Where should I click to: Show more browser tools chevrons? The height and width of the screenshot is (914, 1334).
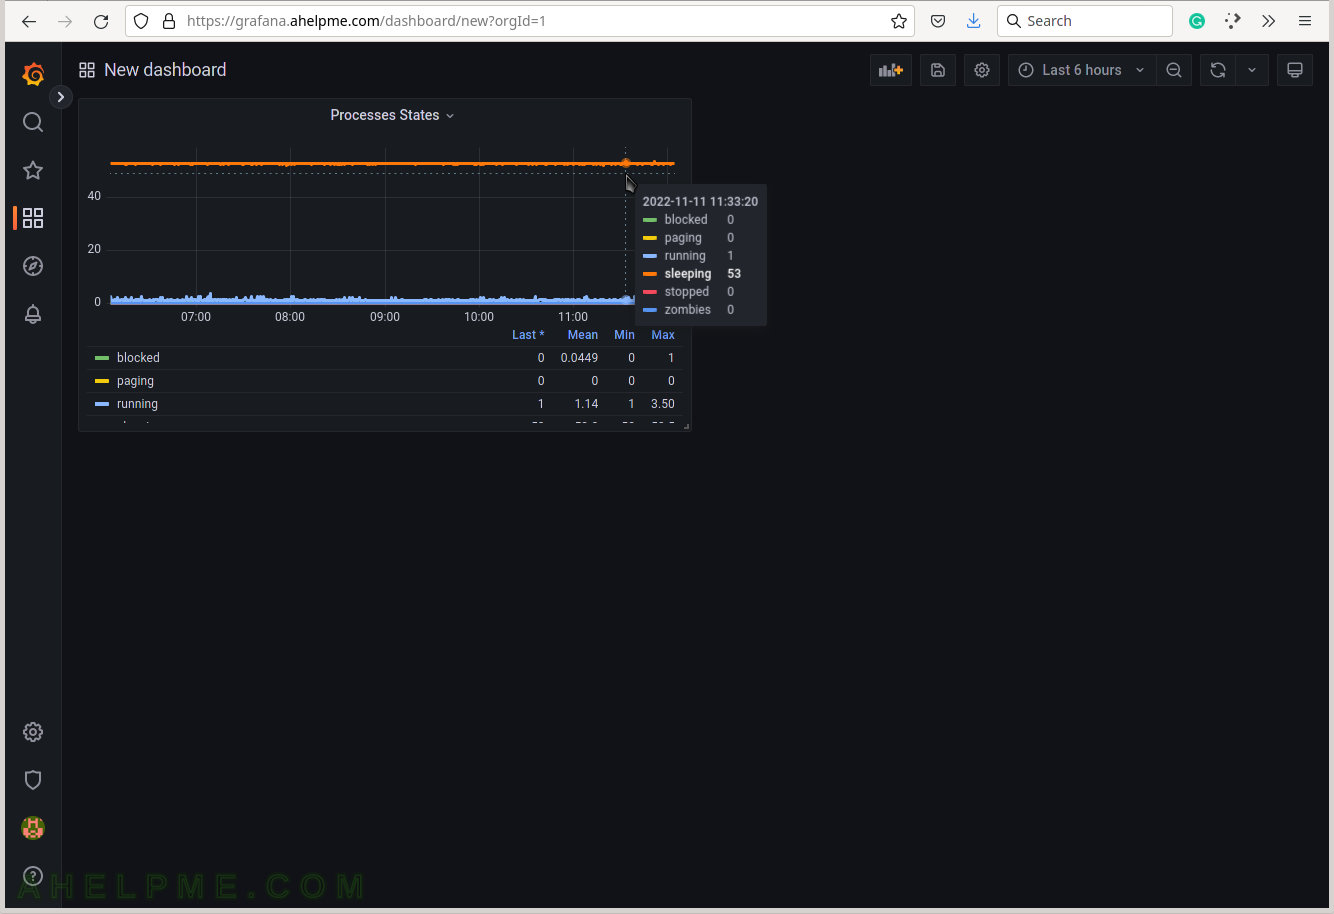(1269, 21)
